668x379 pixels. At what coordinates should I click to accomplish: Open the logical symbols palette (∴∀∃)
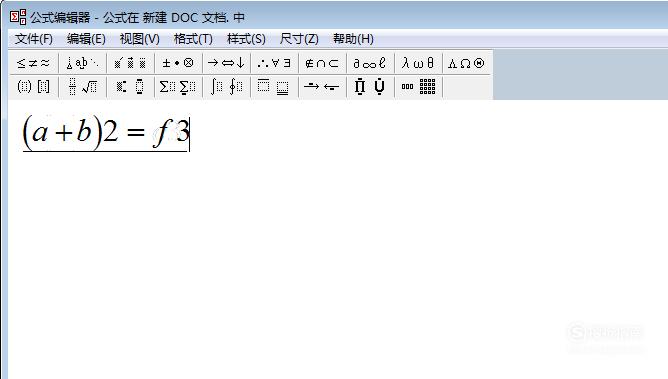pyautogui.click(x=274, y=63)
